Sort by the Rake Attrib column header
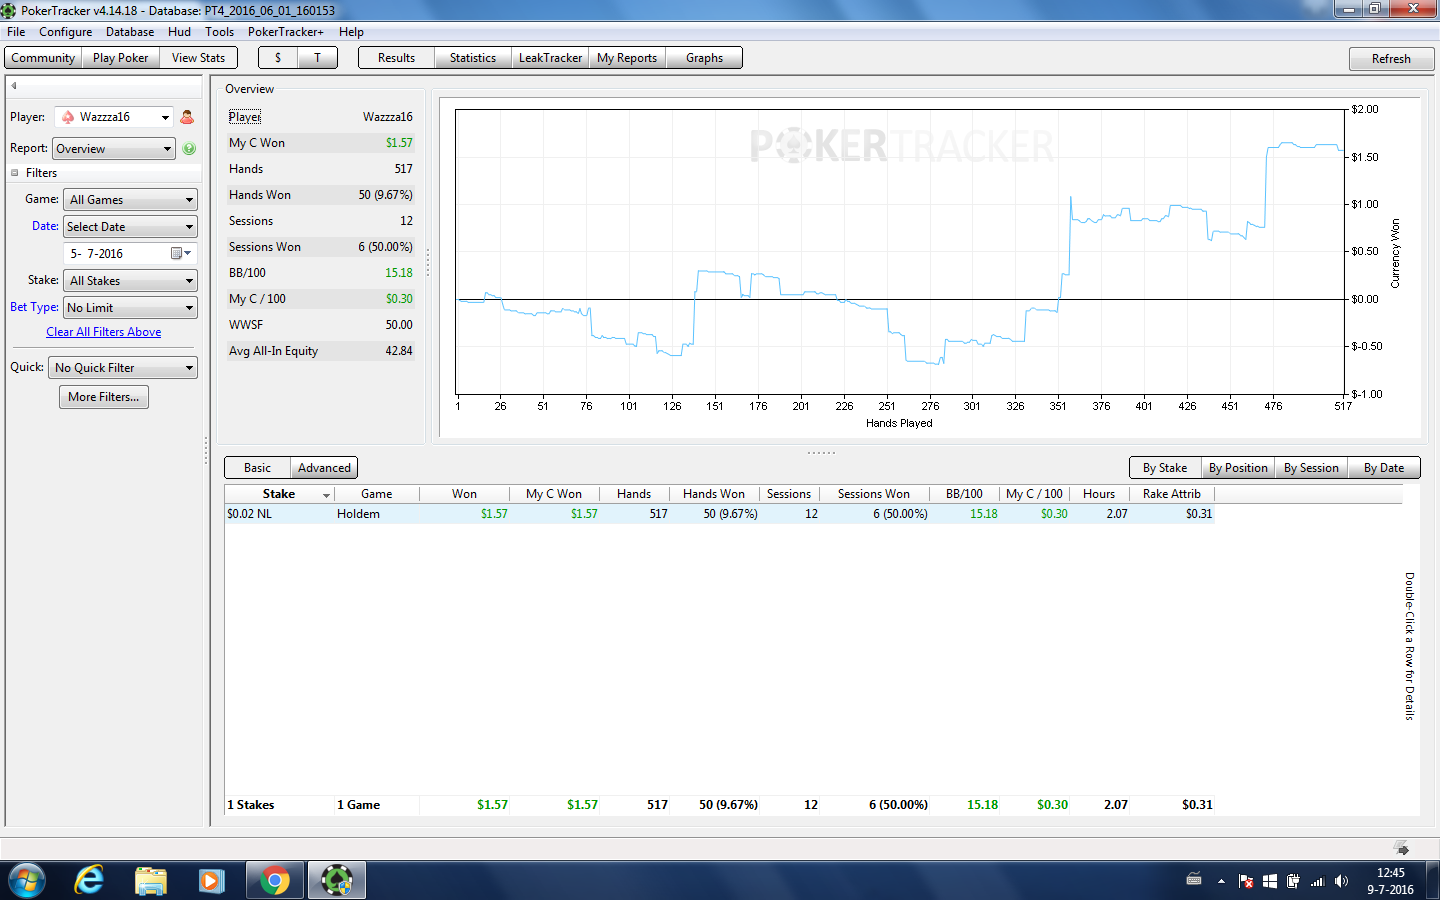Screen dimensions: 1440x900 1172,494
